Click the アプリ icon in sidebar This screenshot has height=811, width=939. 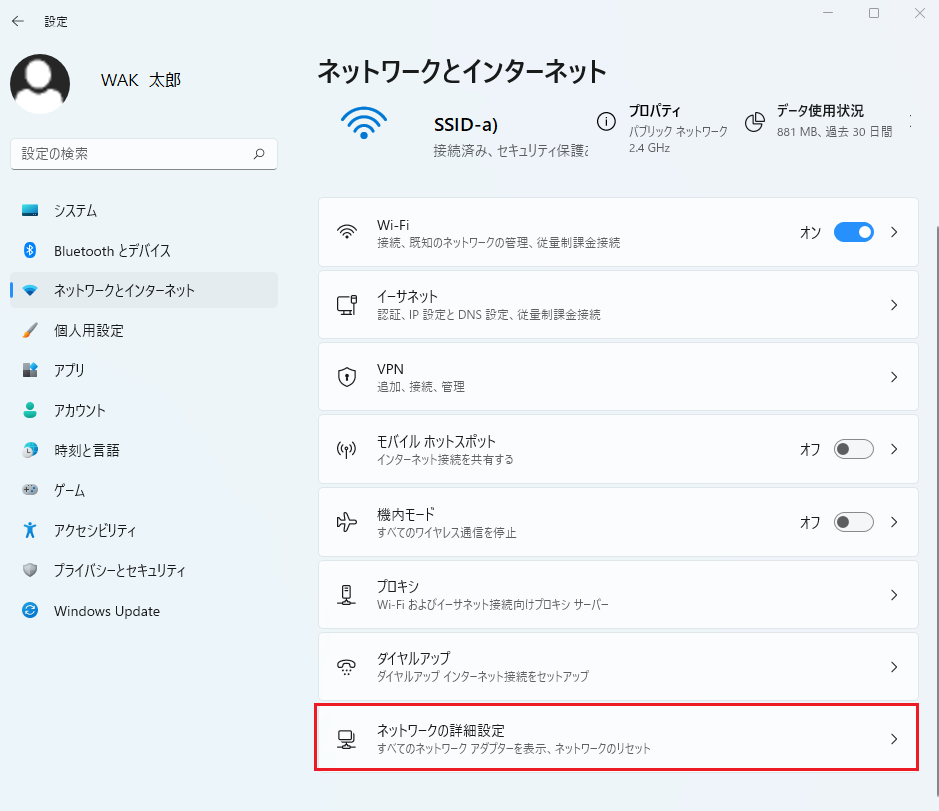(x=30, y=370)
